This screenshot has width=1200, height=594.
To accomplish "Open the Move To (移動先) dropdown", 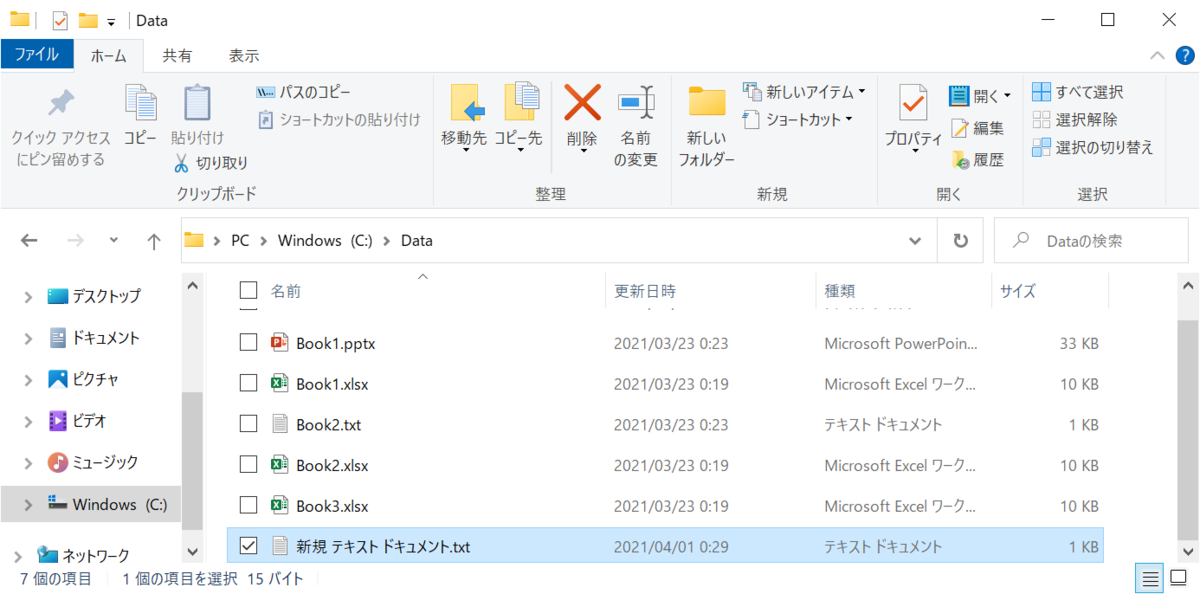I will click(x=463, y=117).
